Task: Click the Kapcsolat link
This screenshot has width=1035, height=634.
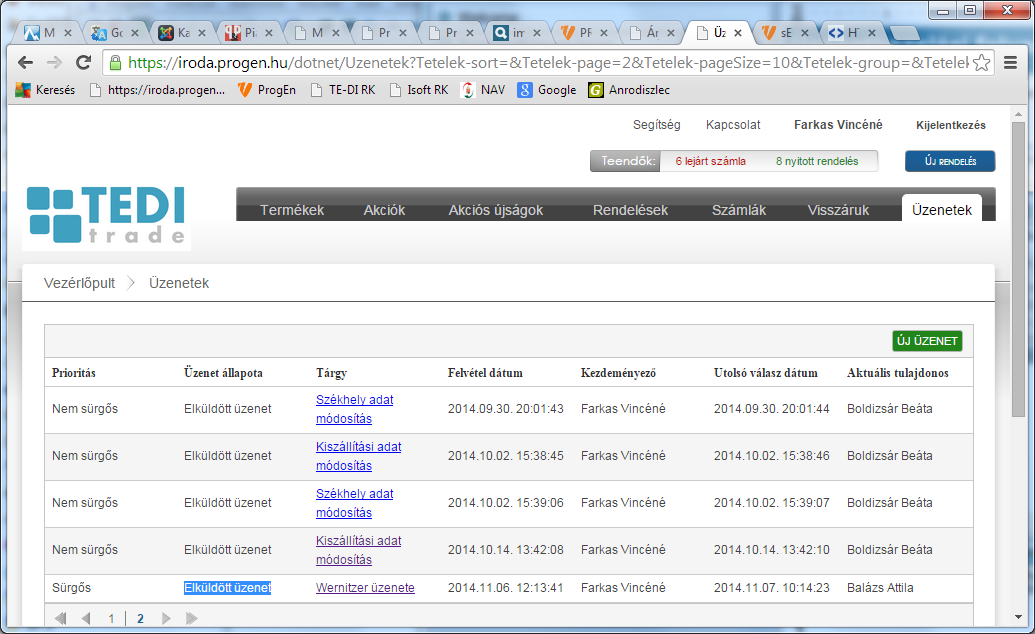Action: point(733,125)
